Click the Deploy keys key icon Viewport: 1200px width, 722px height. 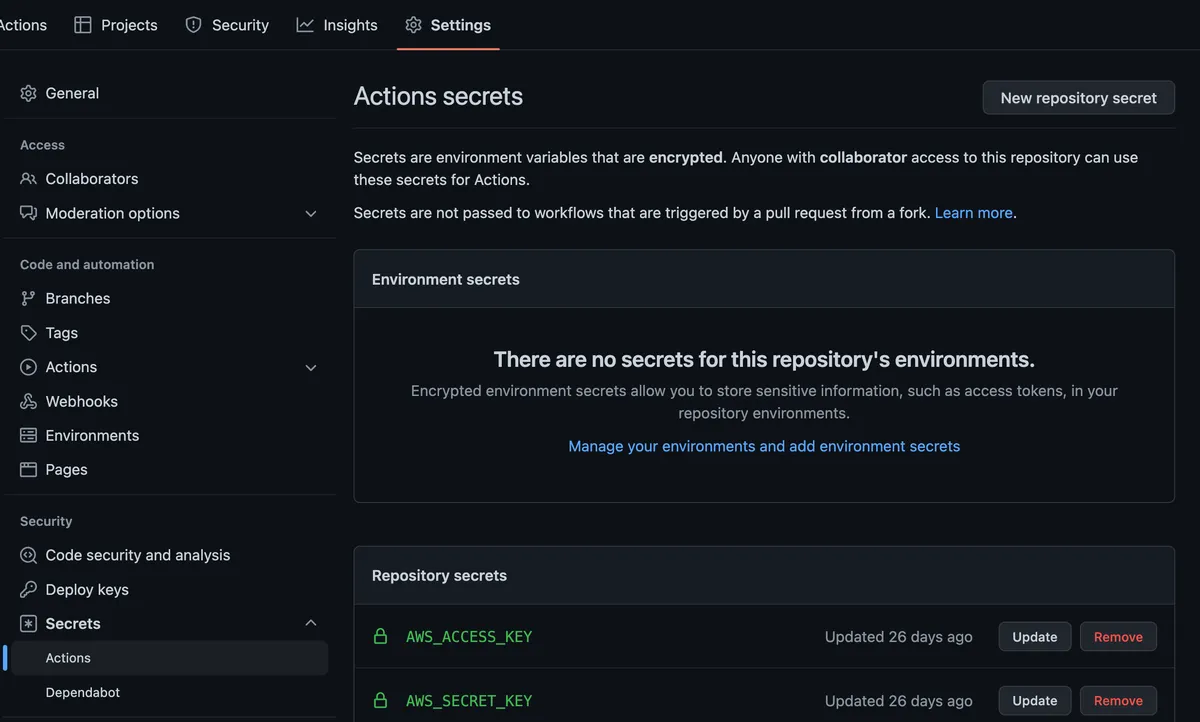coord(28,590)
